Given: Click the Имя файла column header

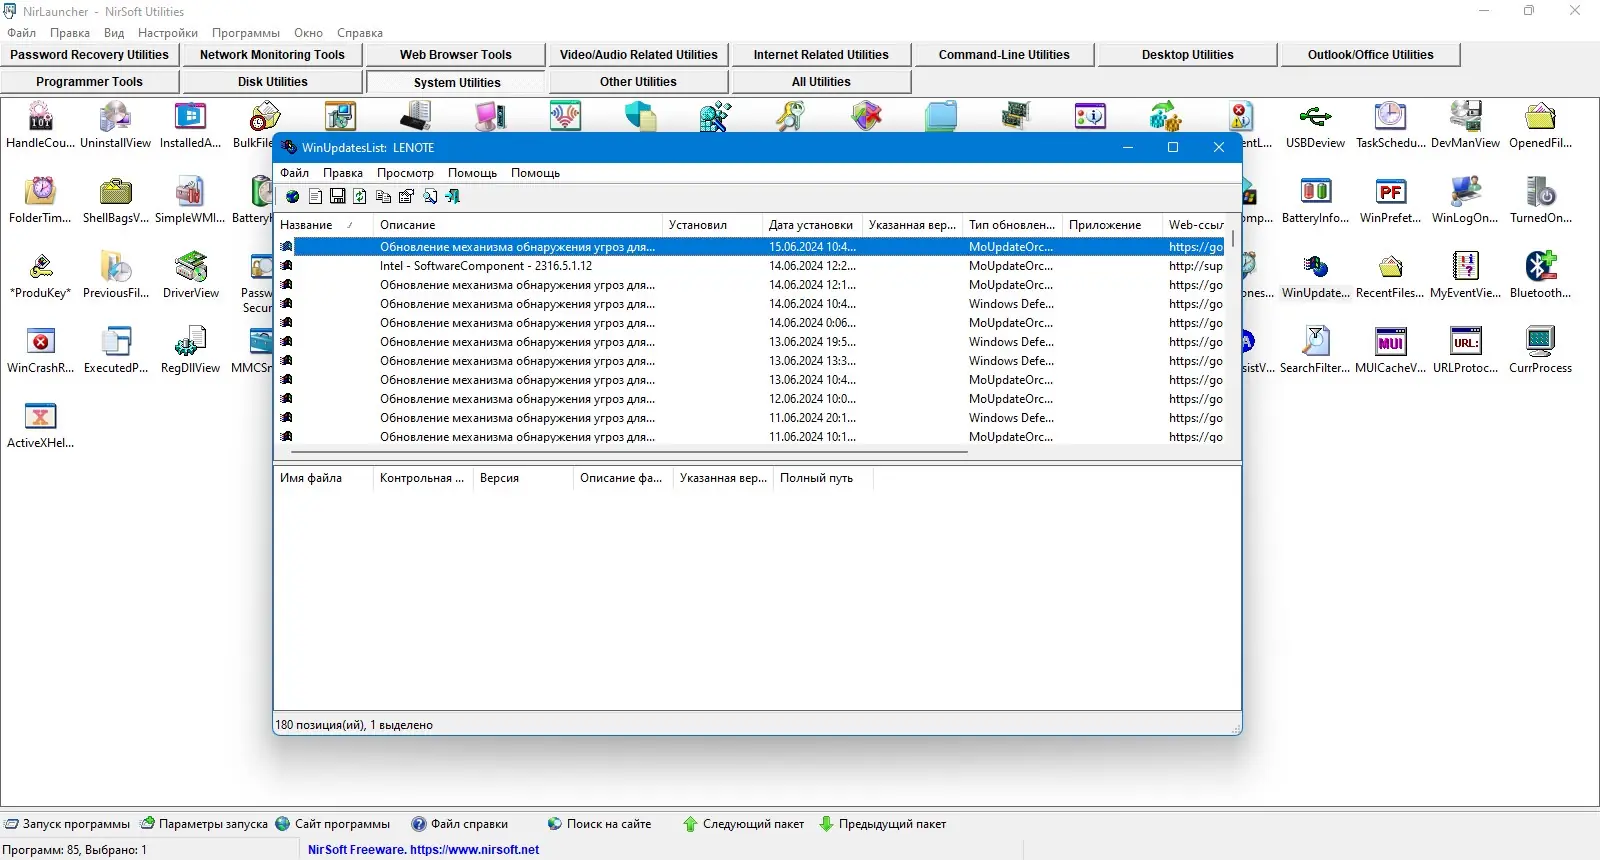Looking at the screenshot, I should [x=323, y=478].
